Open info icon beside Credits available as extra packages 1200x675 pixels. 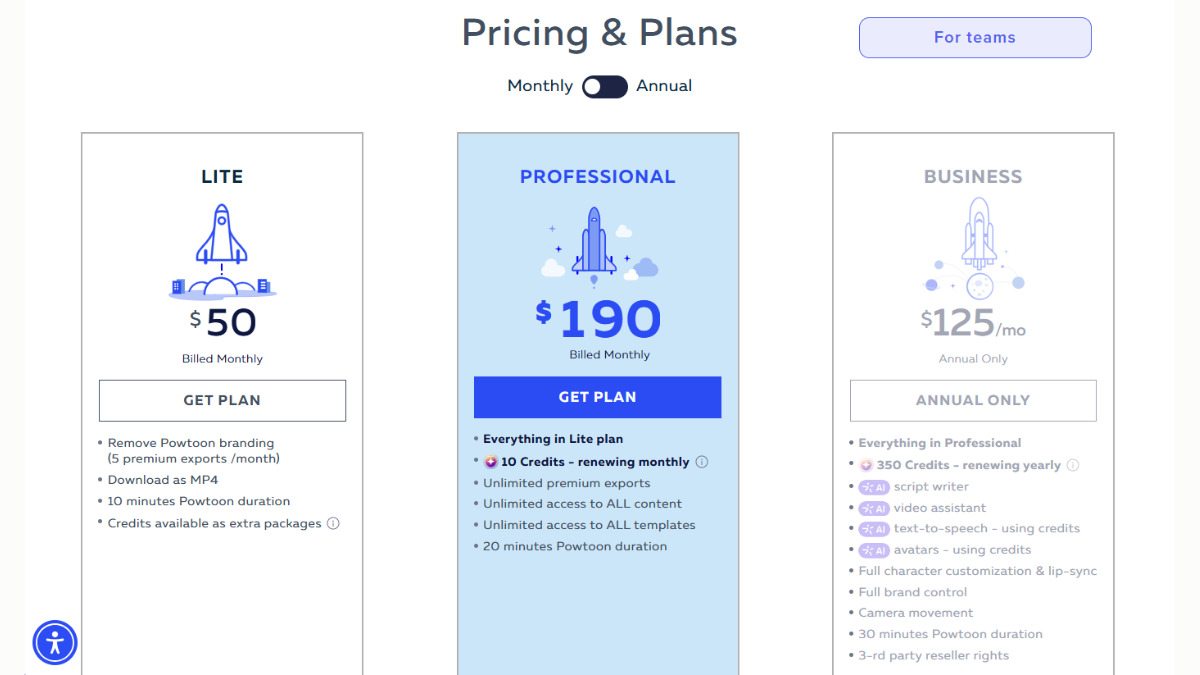click(333, 523)
